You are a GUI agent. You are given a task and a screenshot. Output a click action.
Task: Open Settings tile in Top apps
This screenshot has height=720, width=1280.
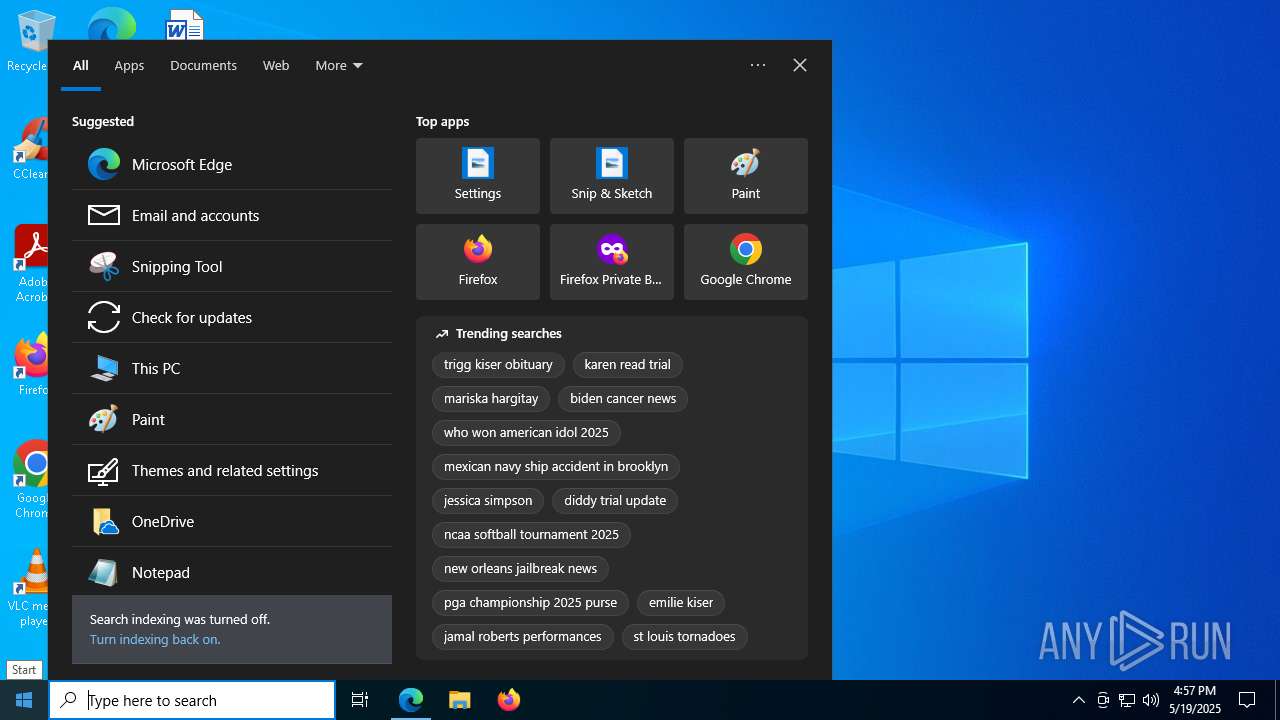(x=478, y=176)
